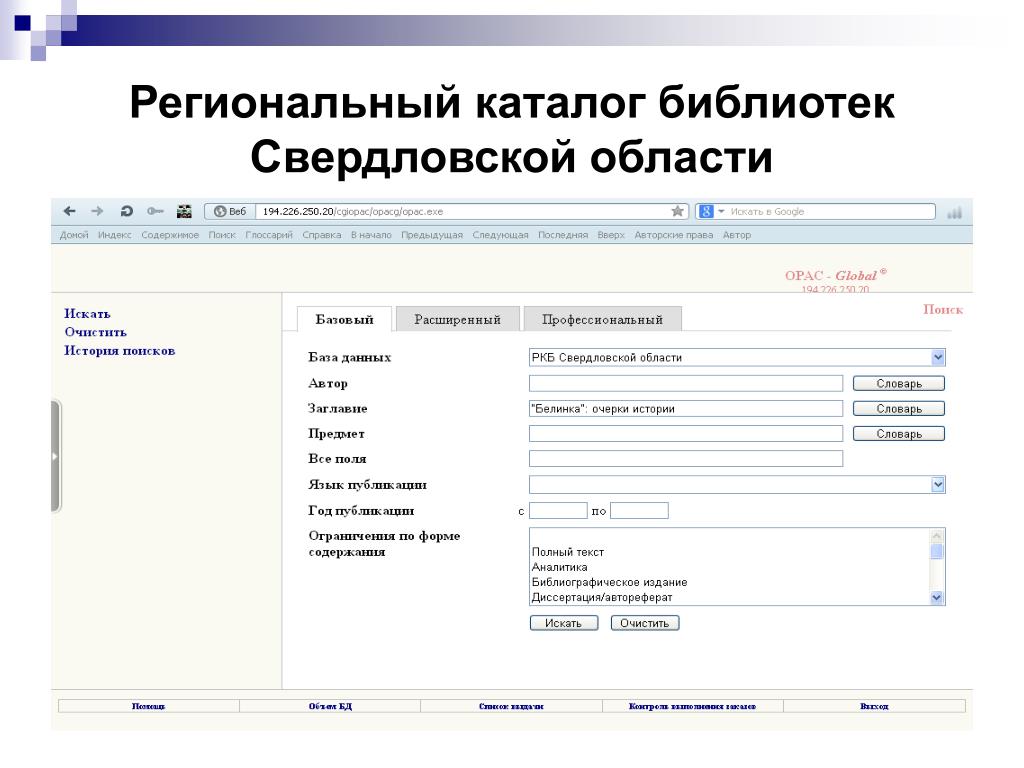The image size is (1024, 768).
Task: Click the Очистить button below the form
Action: click(x=645, y=623)
